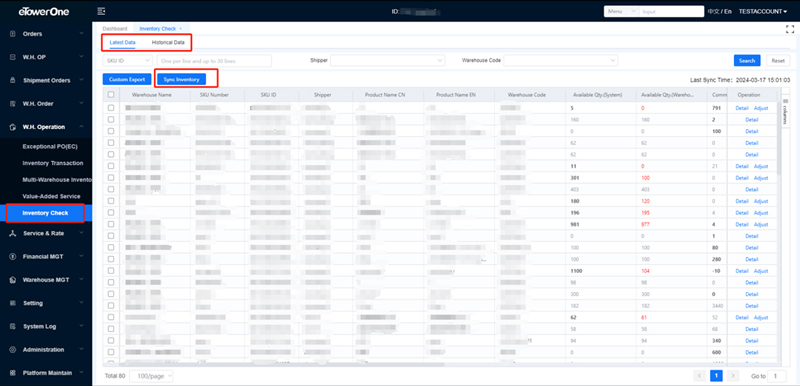Screen dimensions: 800x386
Task: Check the row with Available Qty 11
Action: [x=111, y=166]
